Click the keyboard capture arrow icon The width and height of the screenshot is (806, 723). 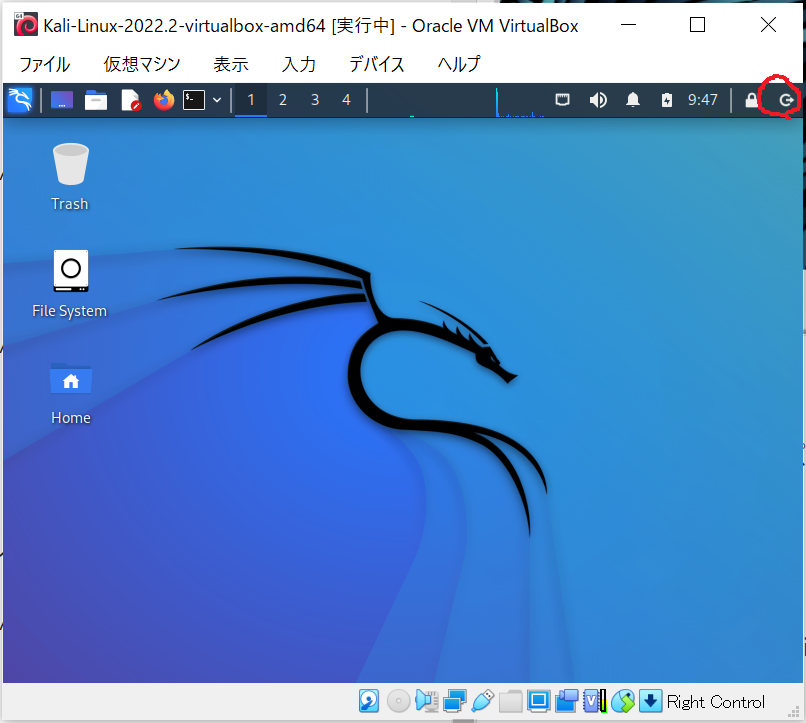[x=650, y=701]
